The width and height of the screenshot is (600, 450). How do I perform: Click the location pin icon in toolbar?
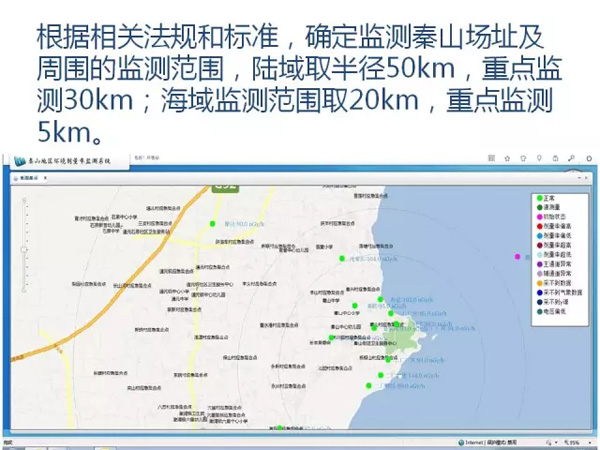tap(539, 158)
